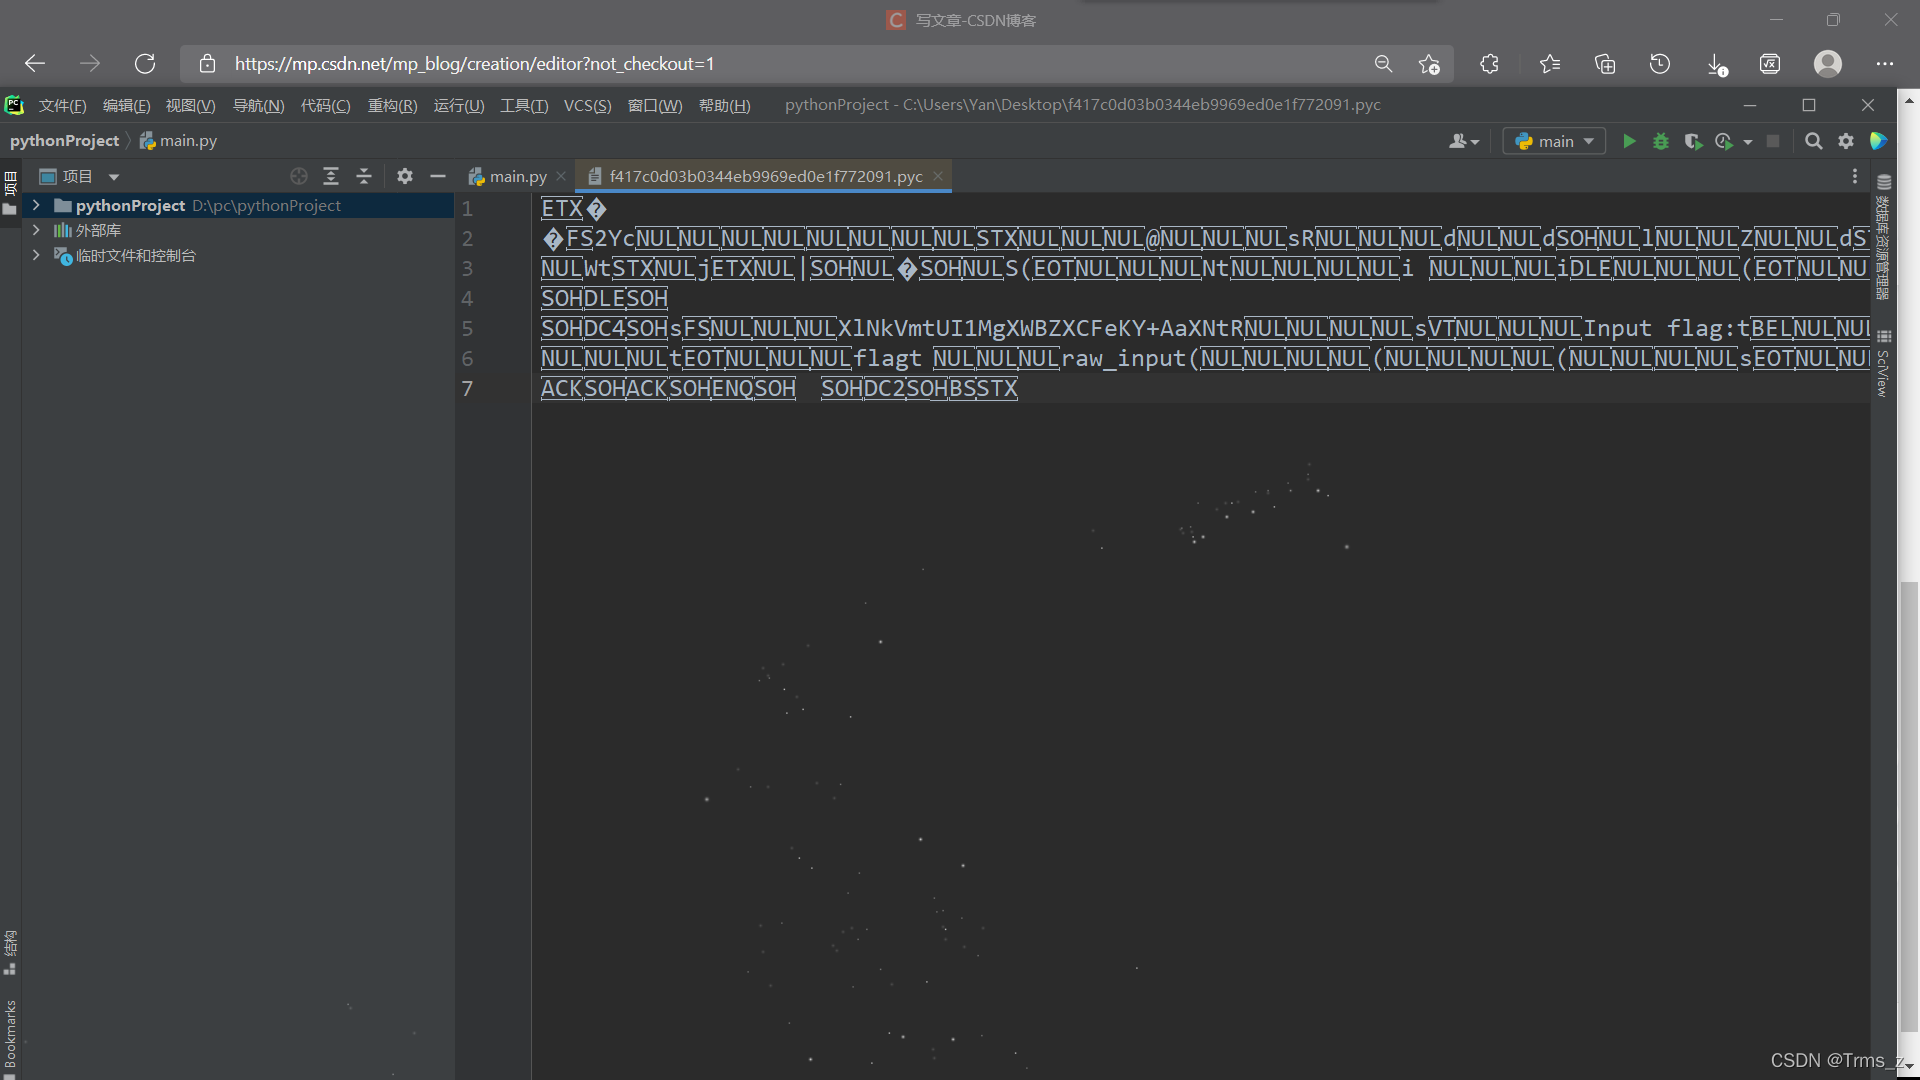Viewport: 1920px width, 1080px height.
Task: Expand the 外部库 tree node
Action: pyautogui.click(x=36, y=230)
